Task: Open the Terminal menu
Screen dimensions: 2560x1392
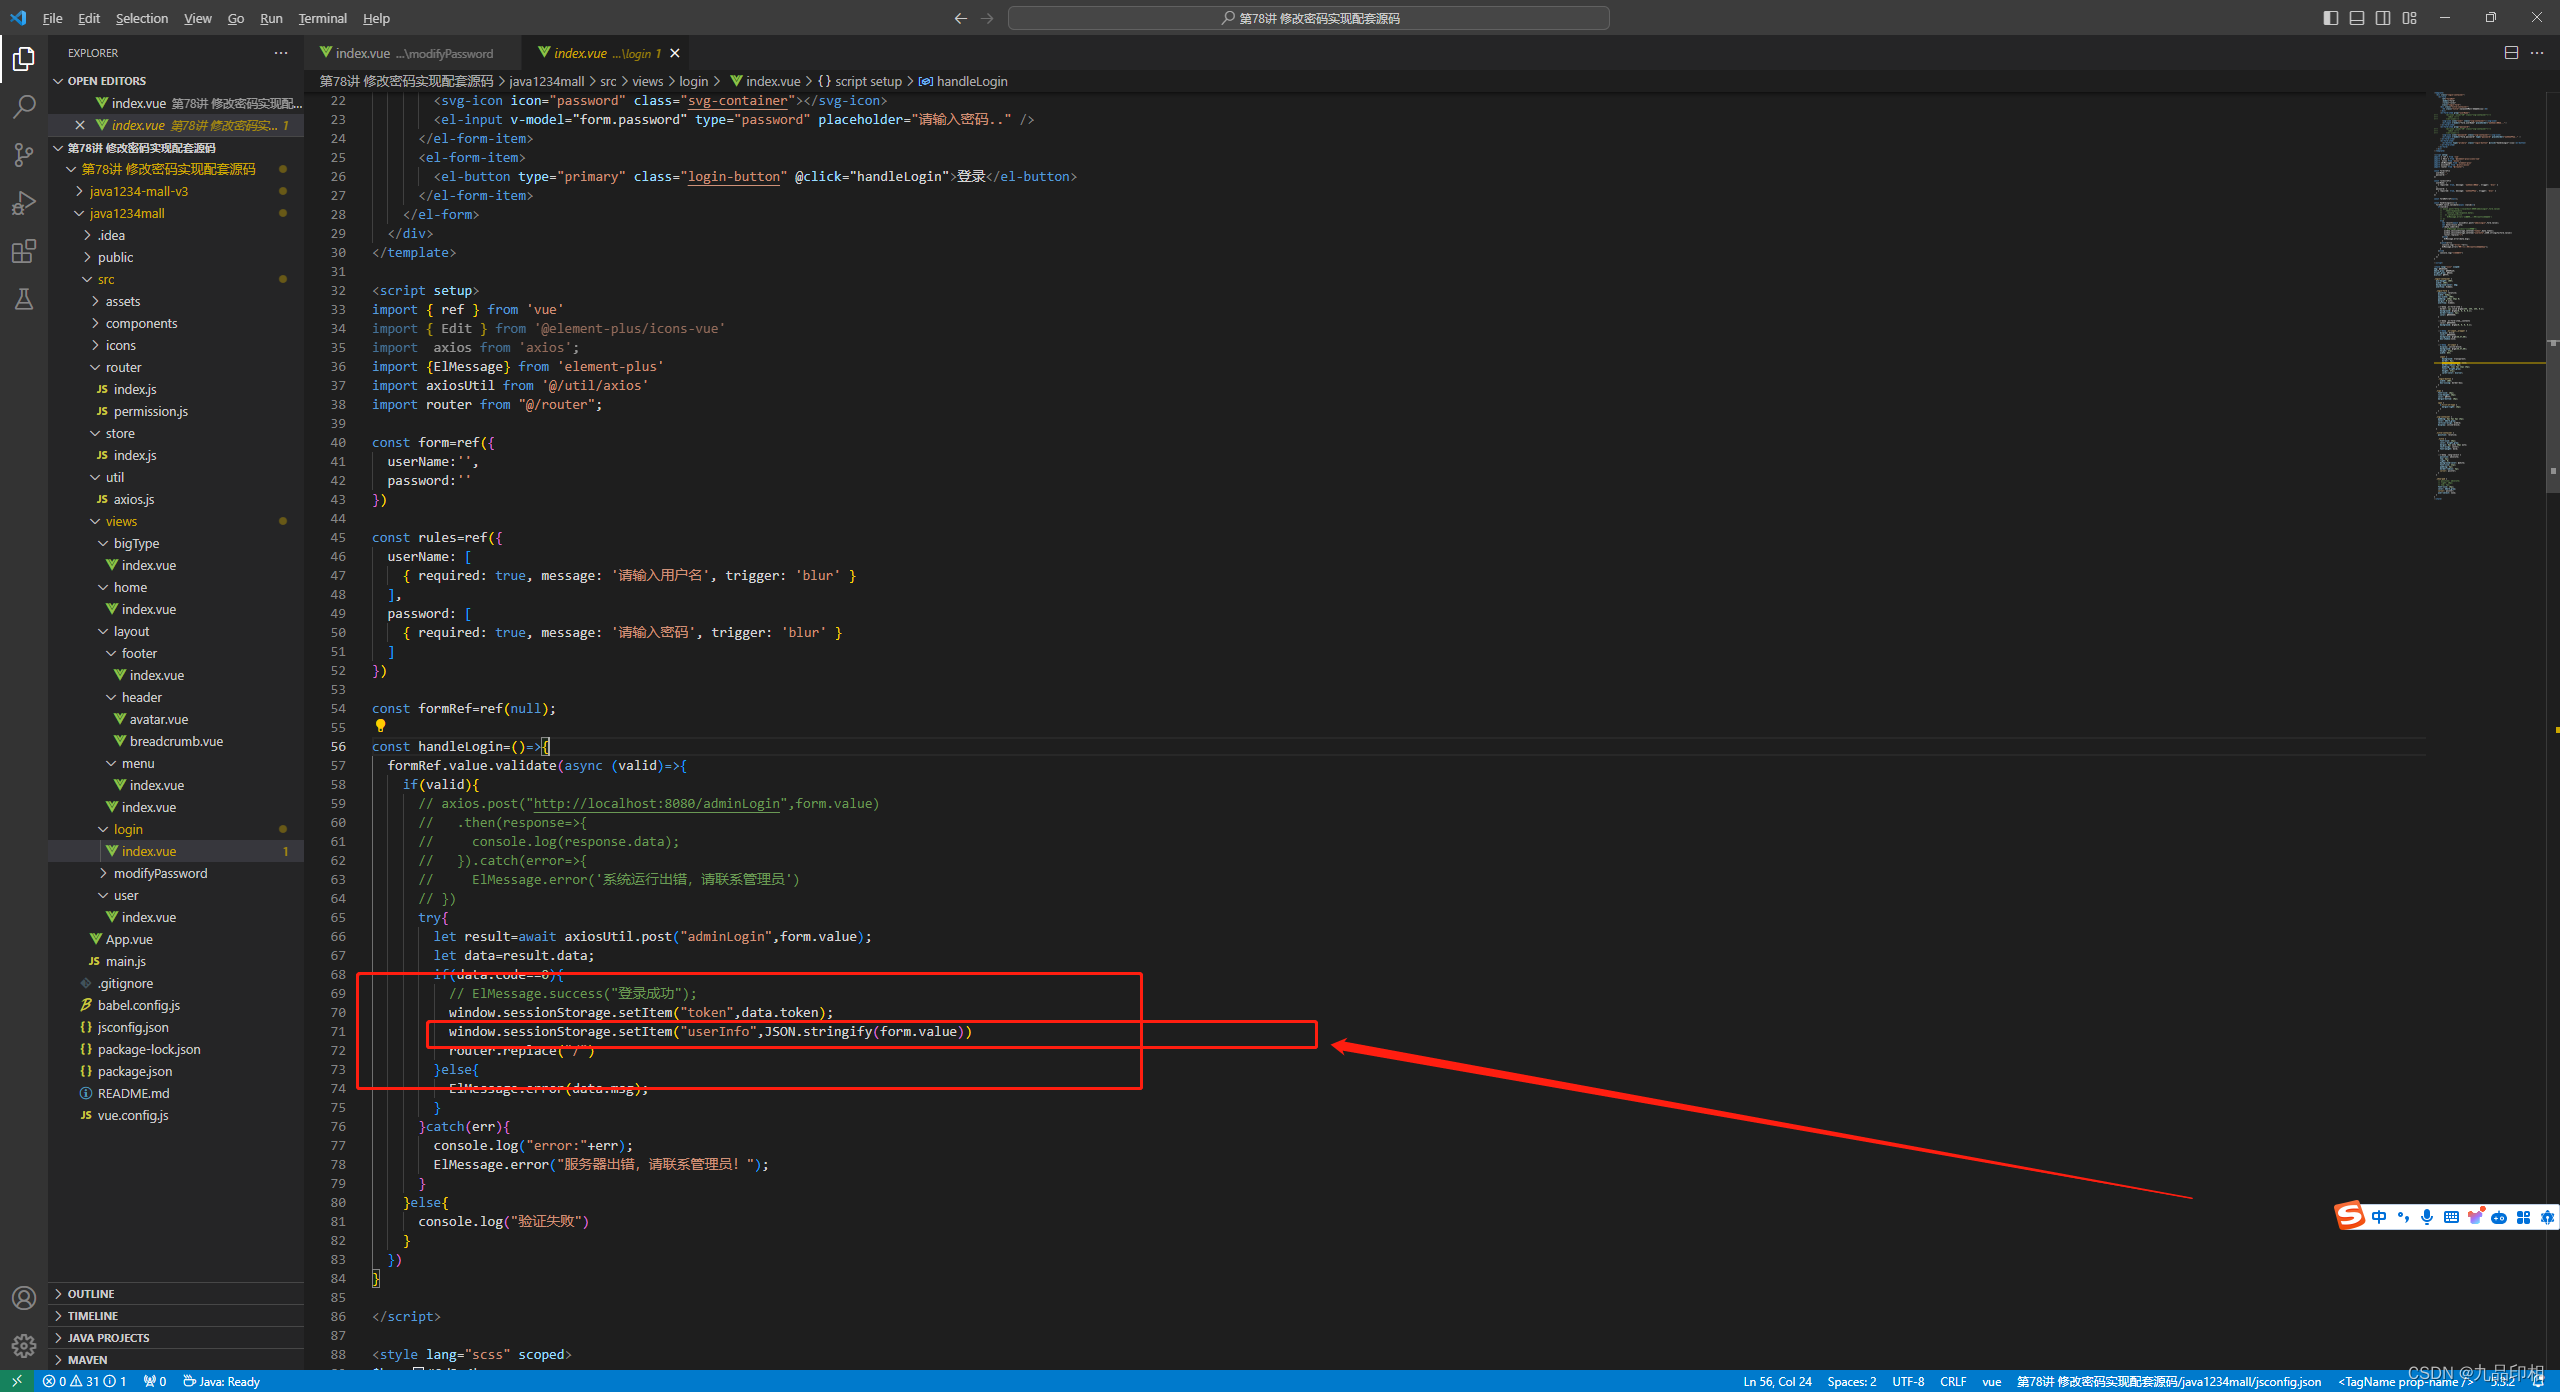Action: [322, 18]
